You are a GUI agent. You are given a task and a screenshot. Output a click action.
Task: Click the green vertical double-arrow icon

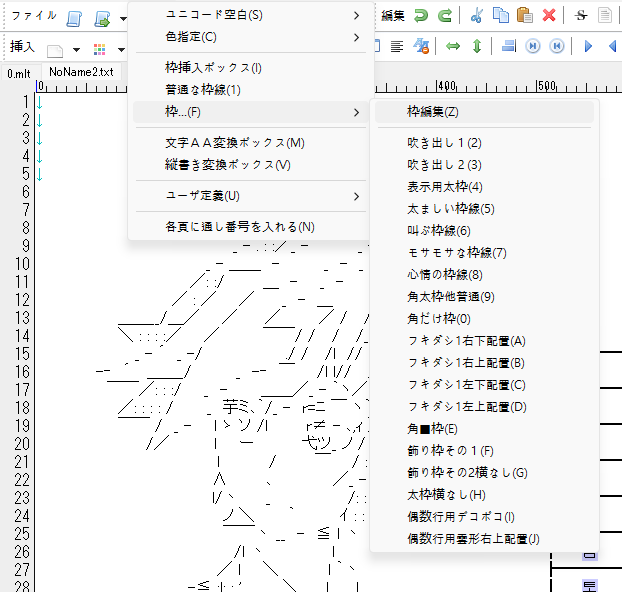[x=477, y=46]
